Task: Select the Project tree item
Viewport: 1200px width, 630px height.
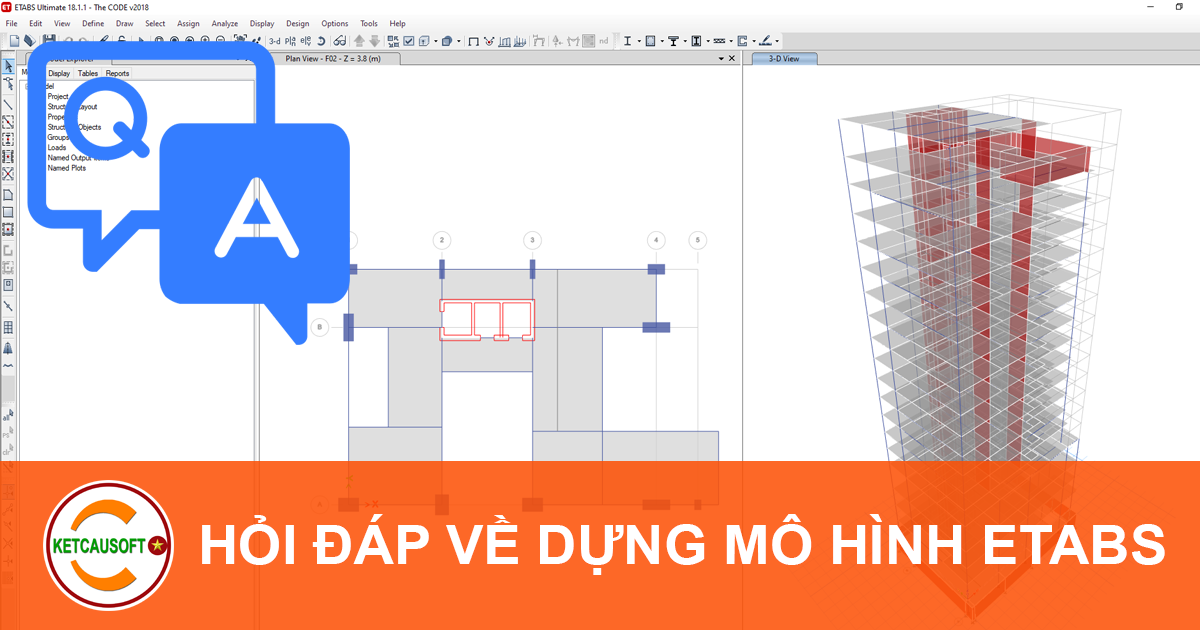Action: click(x=58, y=96)
